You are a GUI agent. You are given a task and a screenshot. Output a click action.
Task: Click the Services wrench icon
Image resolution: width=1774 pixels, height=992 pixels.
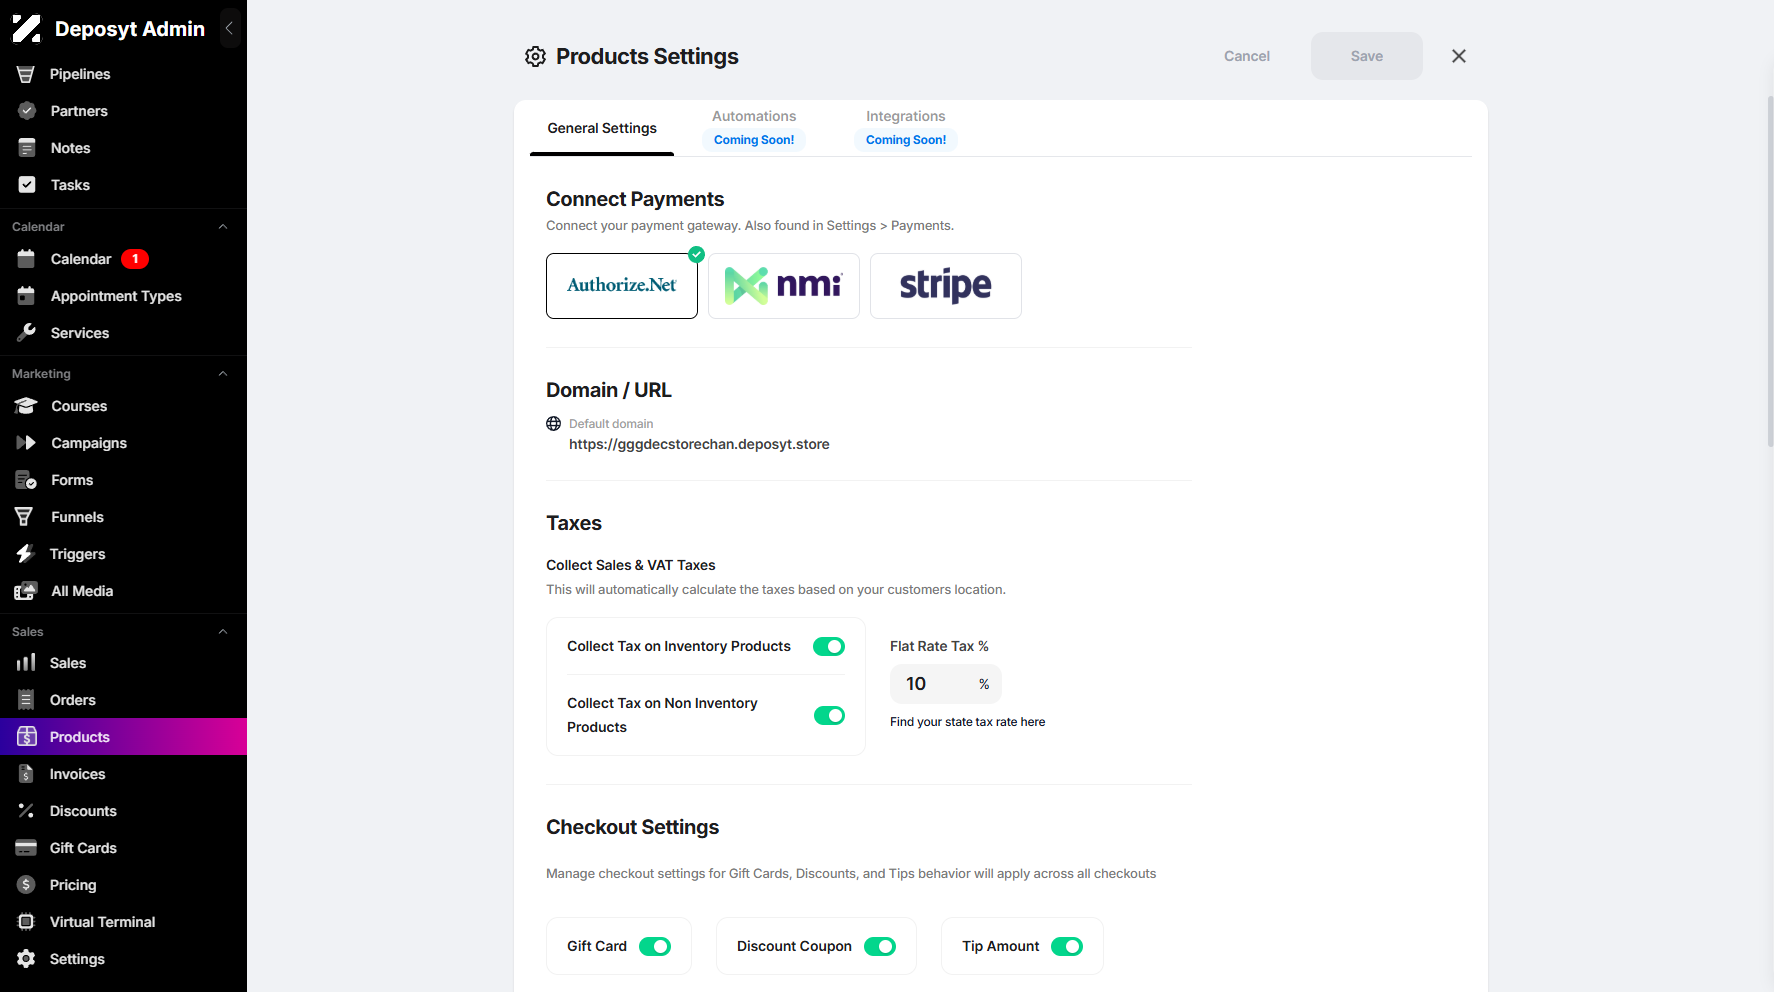coord(27,333)
